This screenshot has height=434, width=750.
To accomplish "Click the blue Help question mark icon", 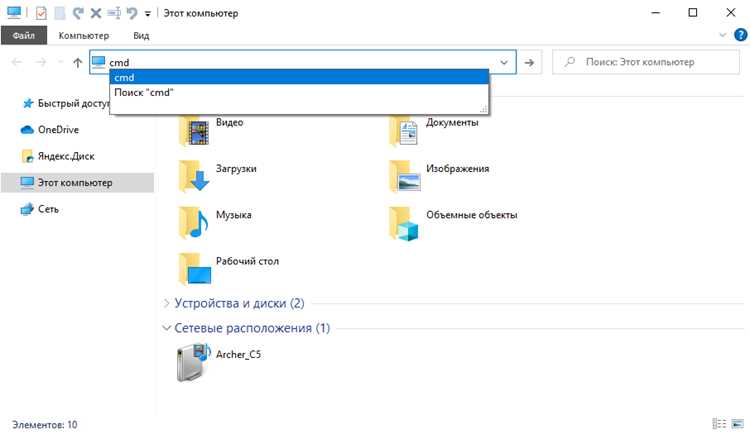I will click(x=740, y=35).
